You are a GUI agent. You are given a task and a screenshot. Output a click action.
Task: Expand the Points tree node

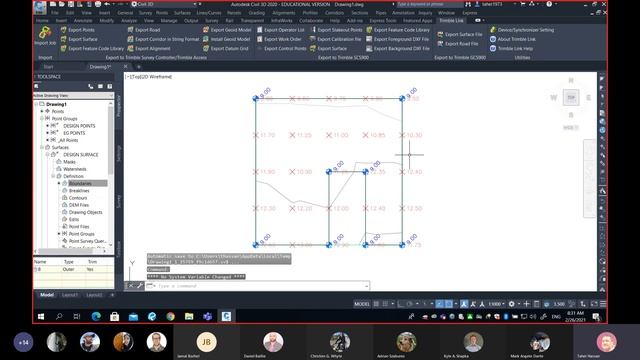pos(42,111)
